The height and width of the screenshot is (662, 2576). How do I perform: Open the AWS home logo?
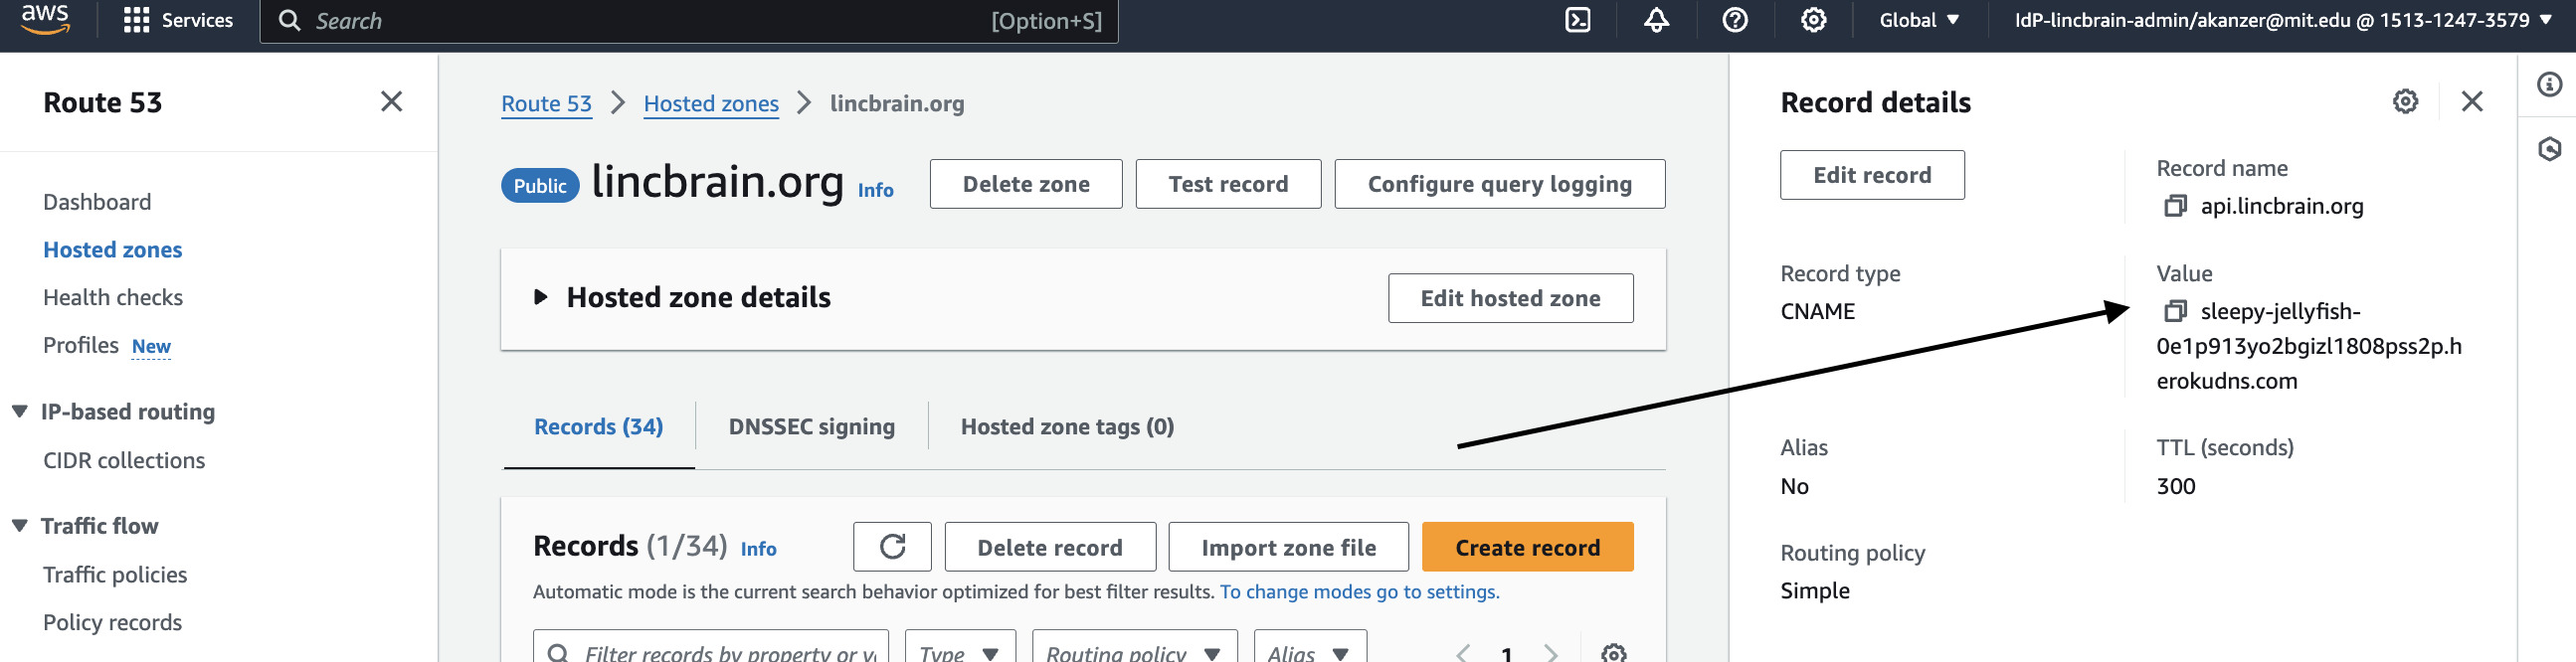pos(45,19)
